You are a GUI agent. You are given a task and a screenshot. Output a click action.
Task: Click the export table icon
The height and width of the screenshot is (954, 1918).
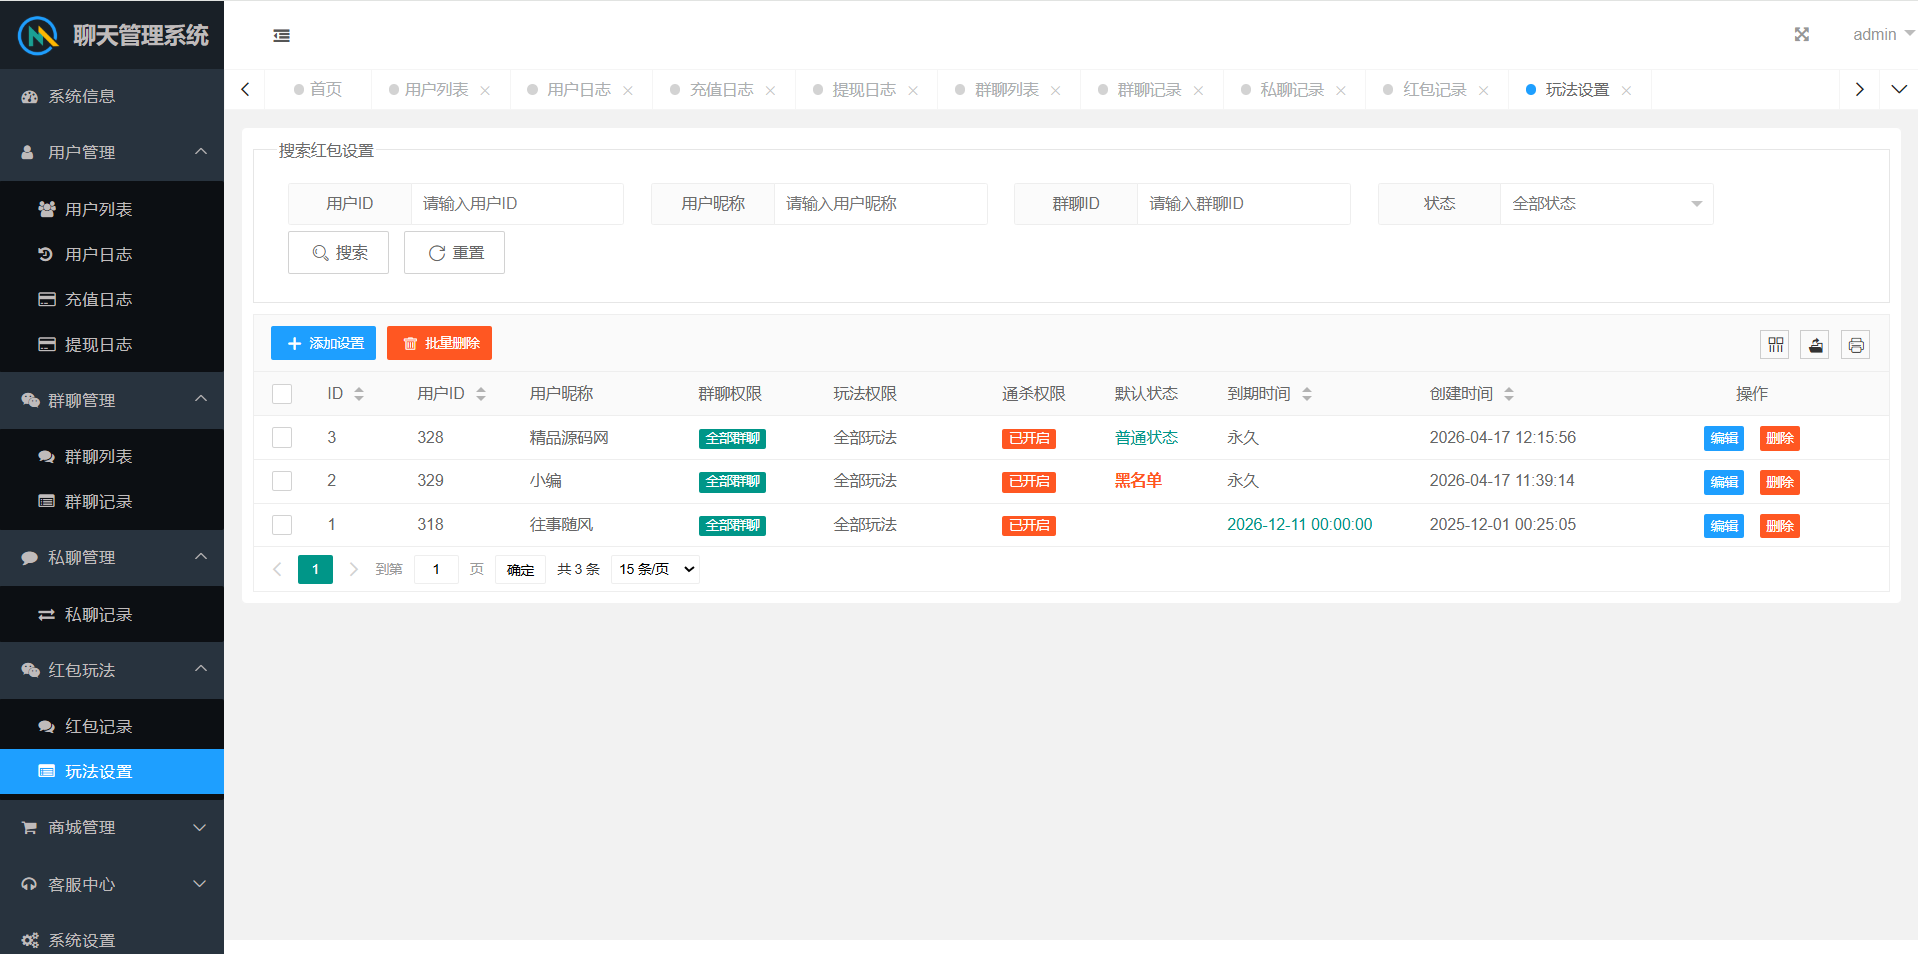pyautogui.click(x=1815, y=345)
